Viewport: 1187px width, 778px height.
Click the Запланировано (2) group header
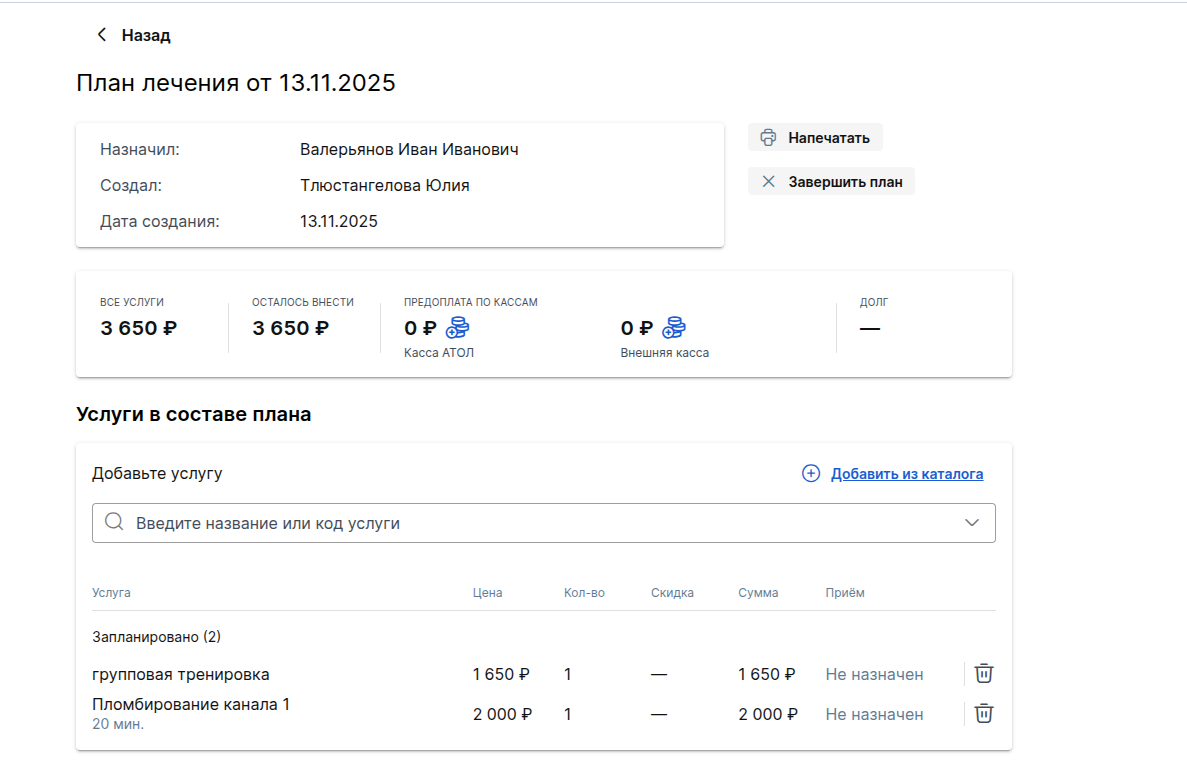coord(156,637)
